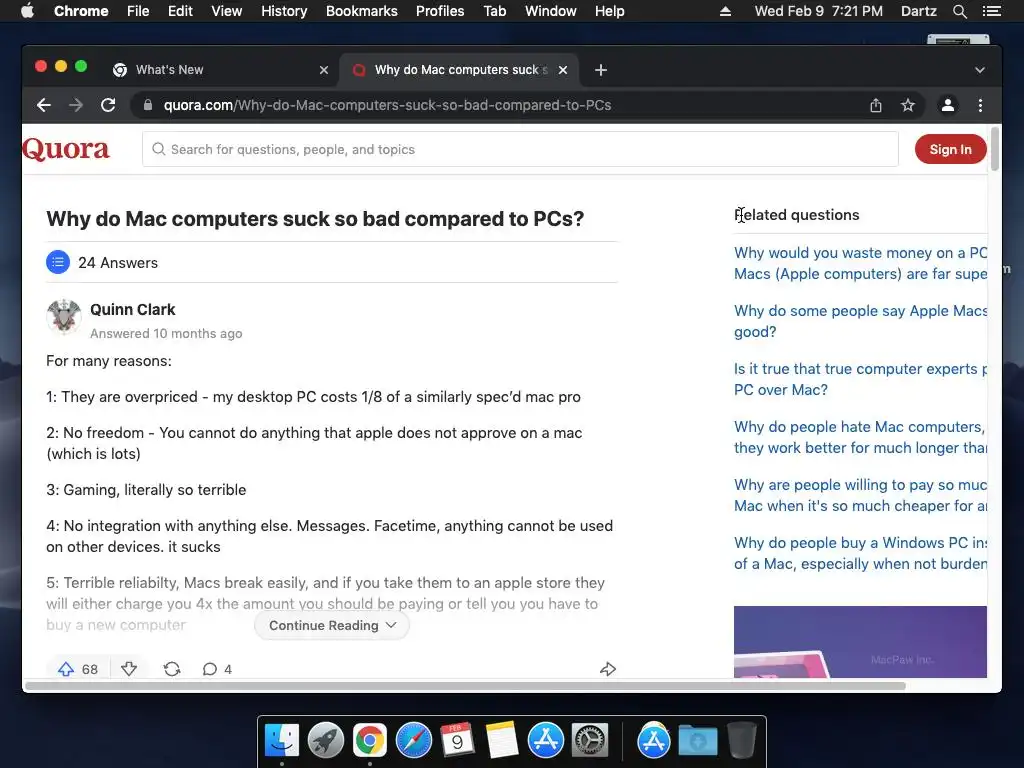1024x768 pixels.
Task: Open the 'Why would you waste money' related question
Action: coord(860,263)
